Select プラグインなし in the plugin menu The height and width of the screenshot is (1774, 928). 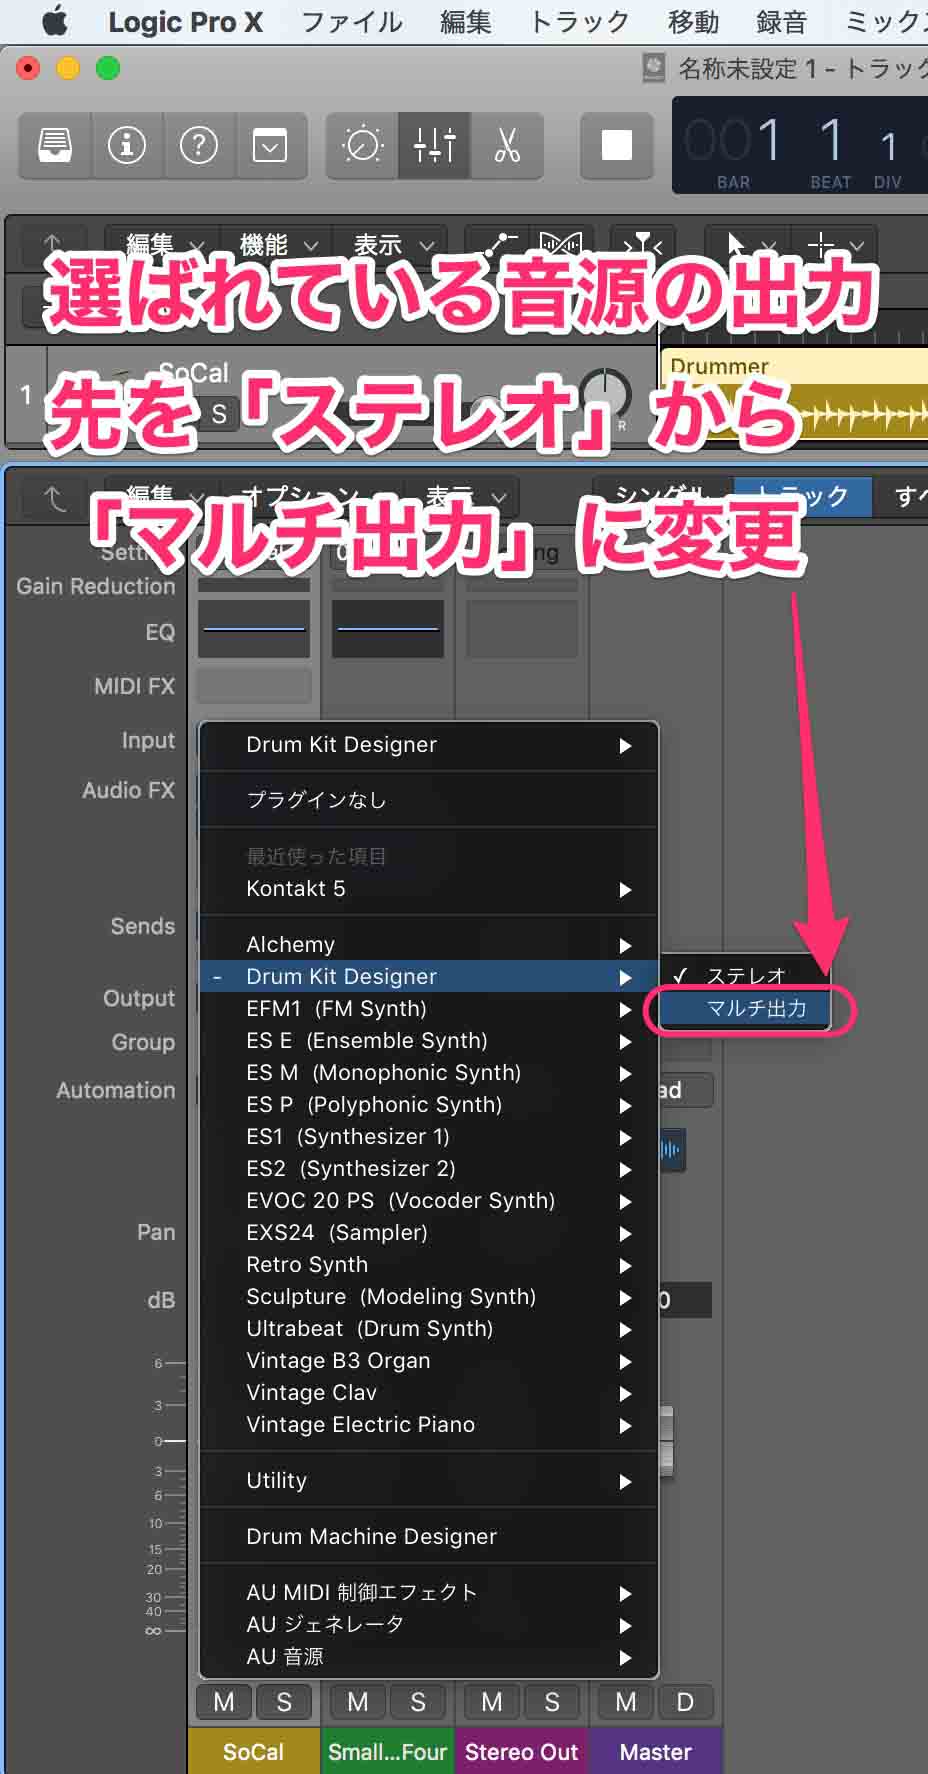(x=429, y=800)
